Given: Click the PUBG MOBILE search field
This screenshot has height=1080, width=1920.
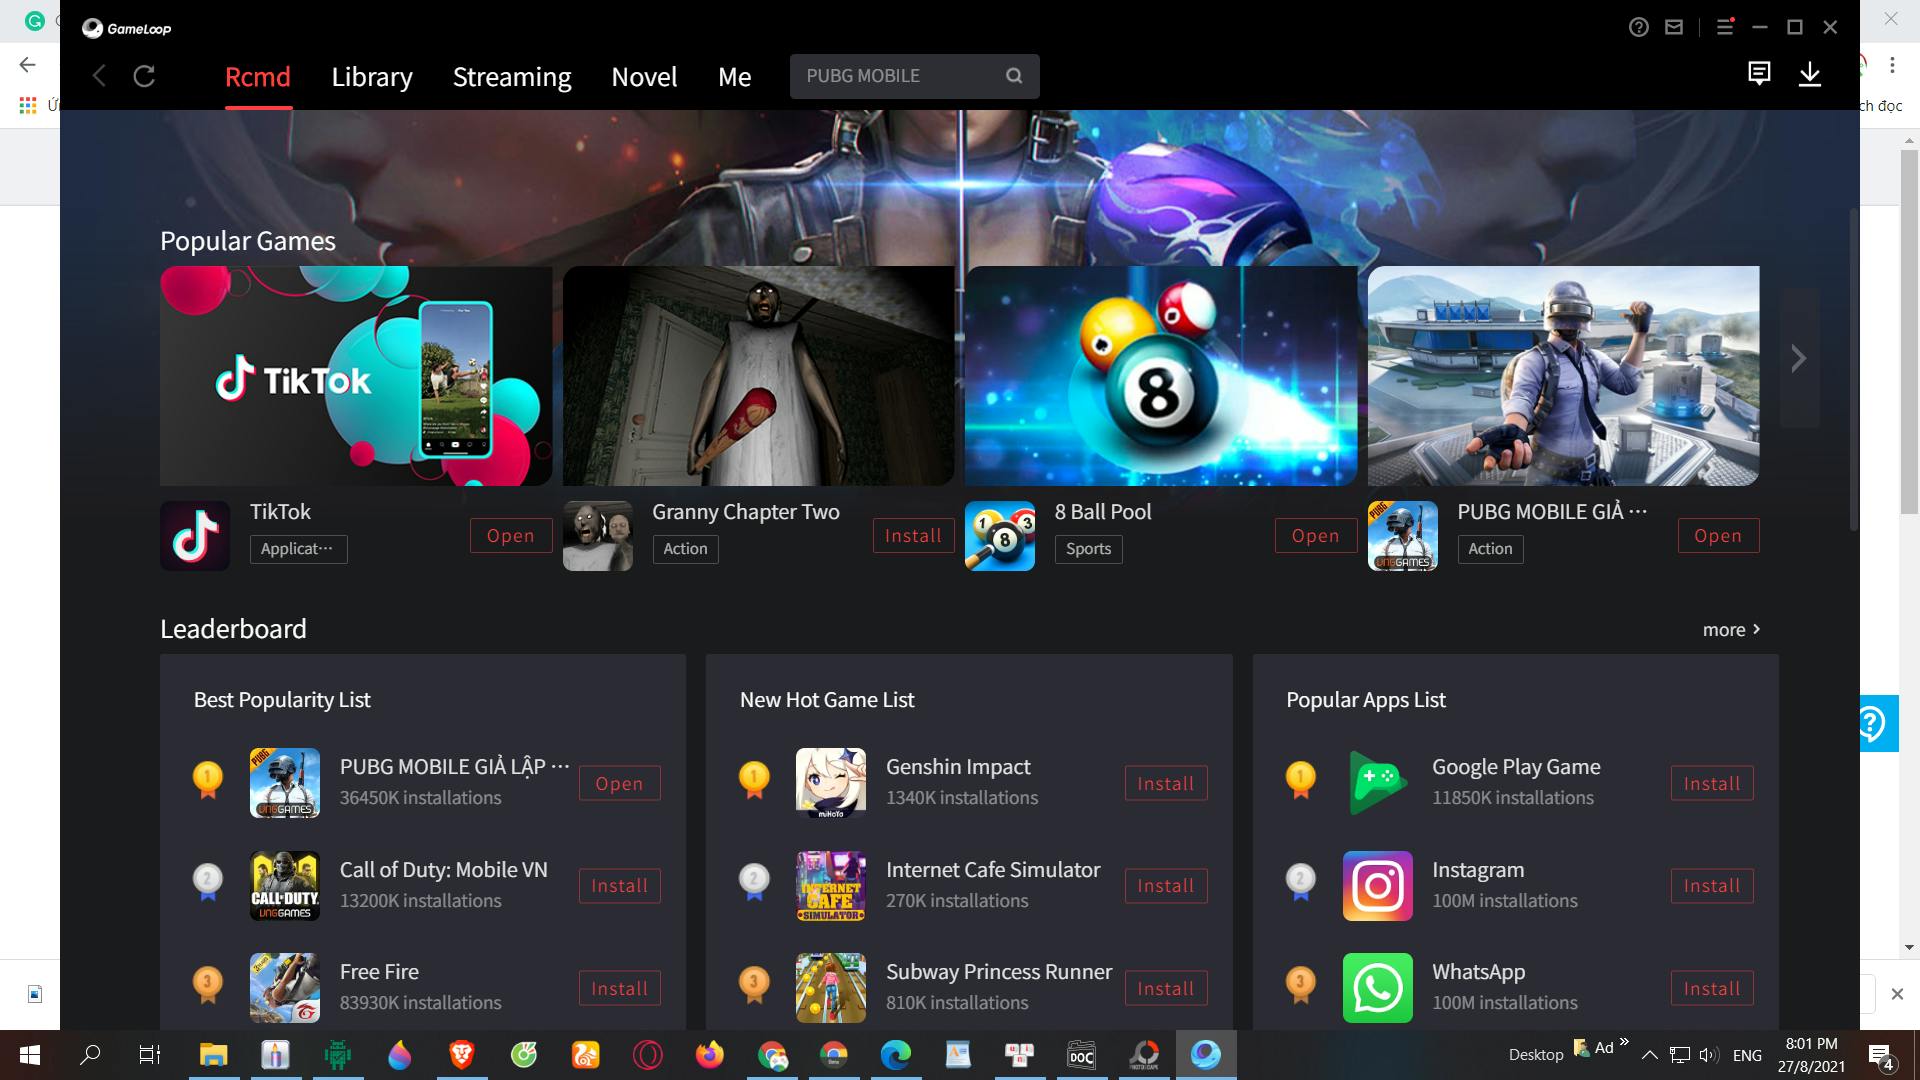Looking at the screenshot, I should (x=914, y=76).
